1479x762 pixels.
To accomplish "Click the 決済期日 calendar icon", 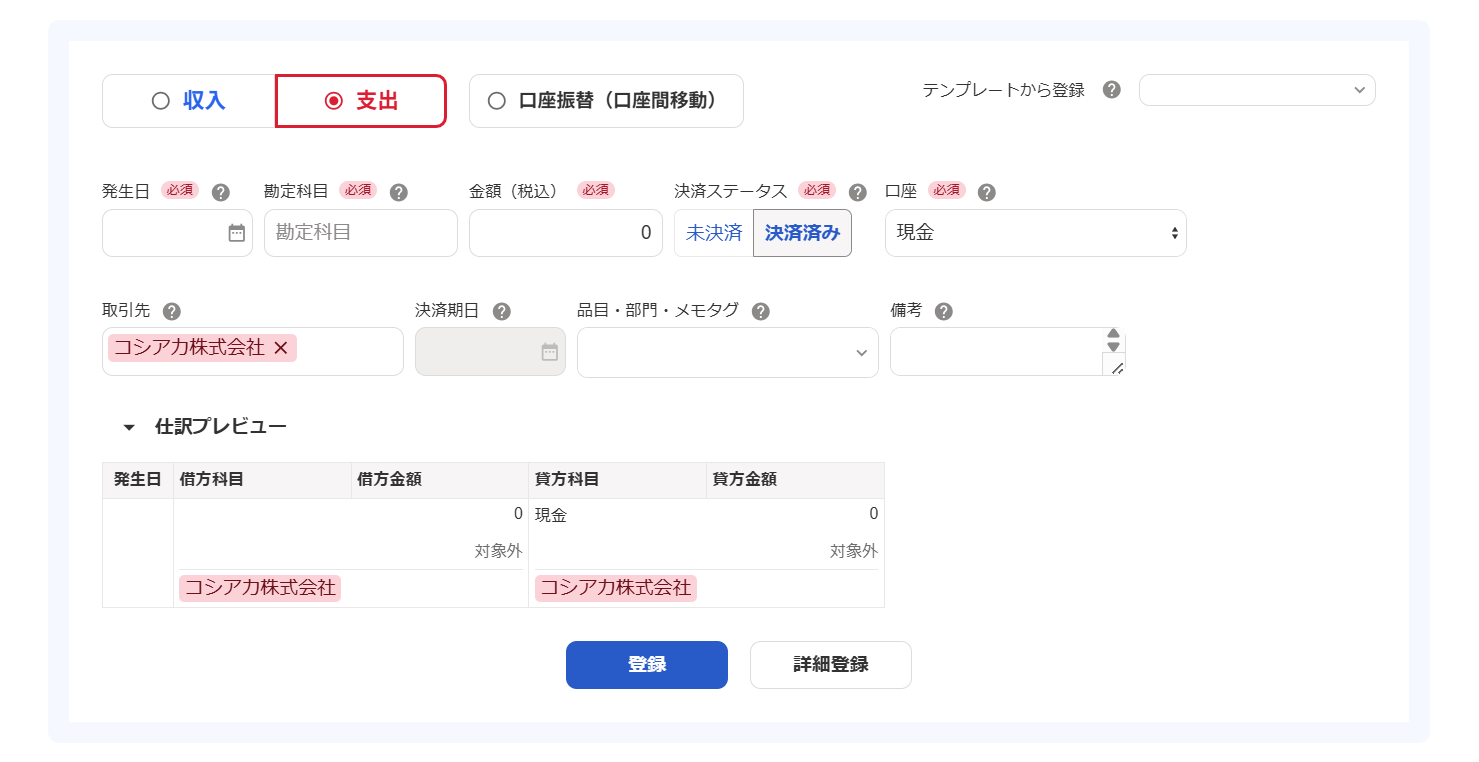I will pyautogui.click(x=549, y=352).
